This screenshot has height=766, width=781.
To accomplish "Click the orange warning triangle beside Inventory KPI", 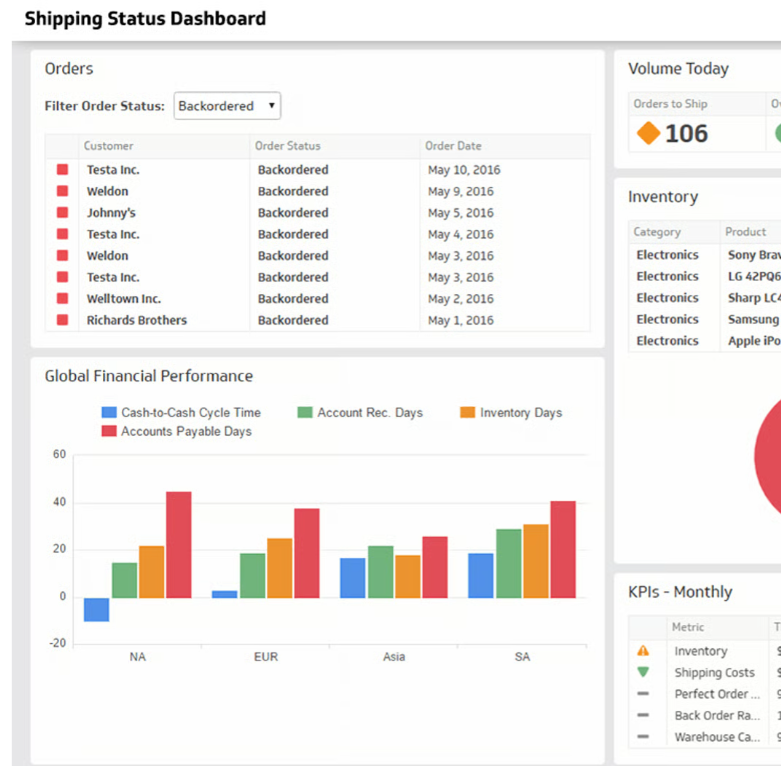I will point(643,650).
